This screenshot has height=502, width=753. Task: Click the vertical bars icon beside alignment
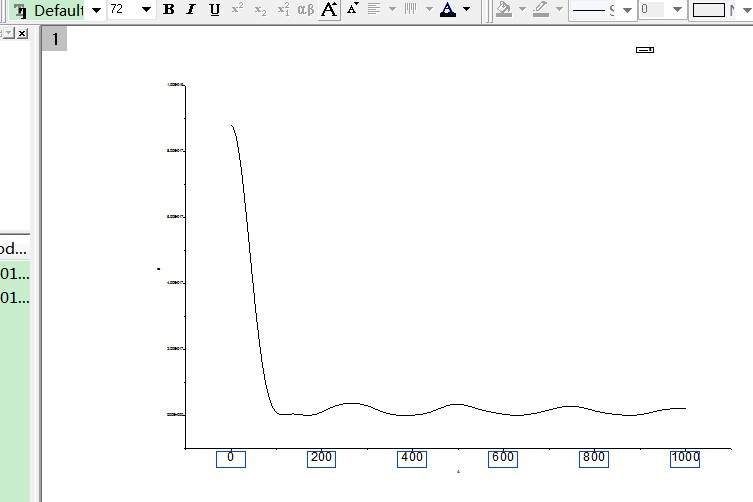pyautogui.click(x=410, y=9)
